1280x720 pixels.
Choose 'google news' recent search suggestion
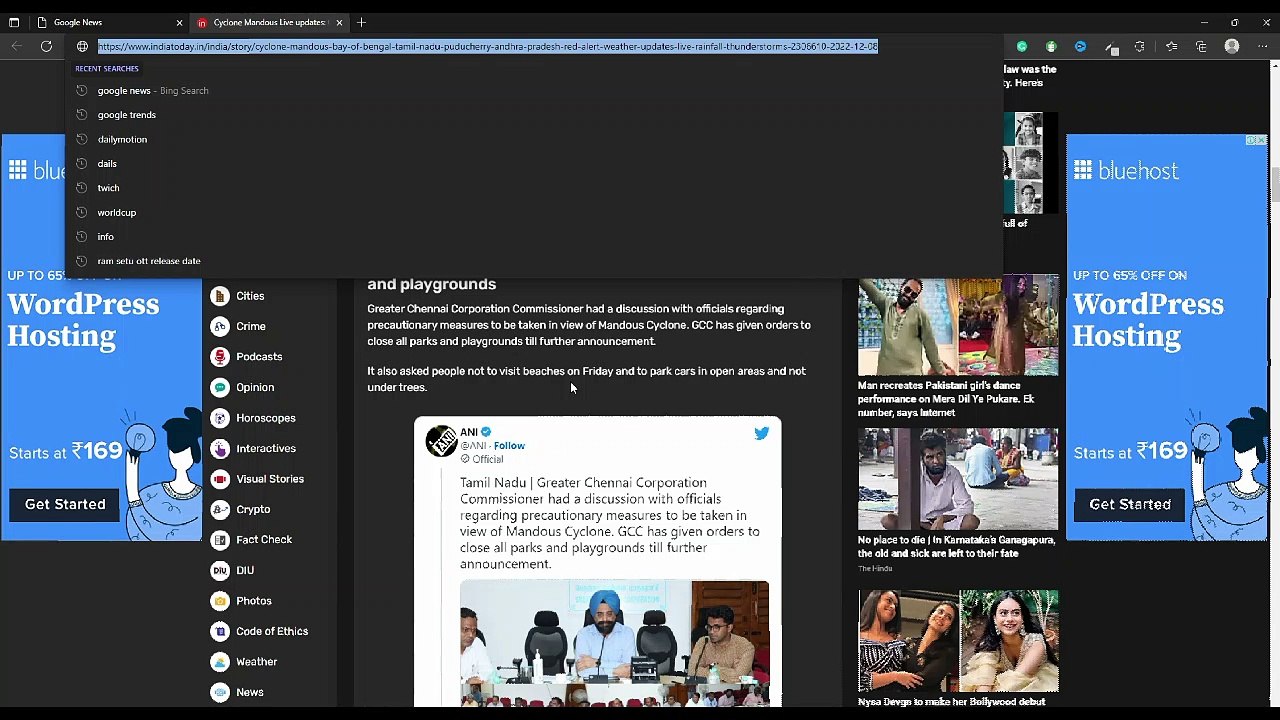click(x=534, y=90)
